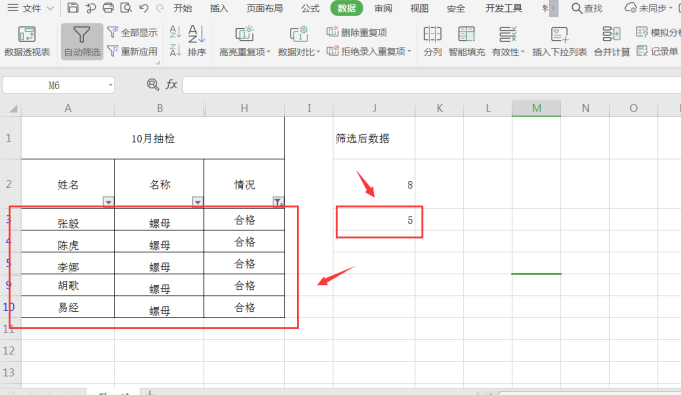Click the 未同步 cloud sync button
Viewport: 681px width, 395px height.
click(648, 8)
